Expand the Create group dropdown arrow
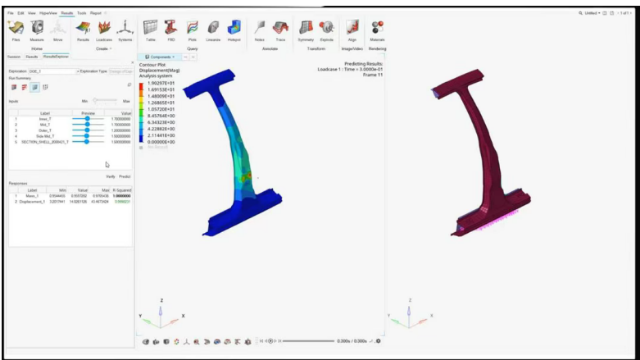Viewport: 640px width, 360px height. point(111,49)
